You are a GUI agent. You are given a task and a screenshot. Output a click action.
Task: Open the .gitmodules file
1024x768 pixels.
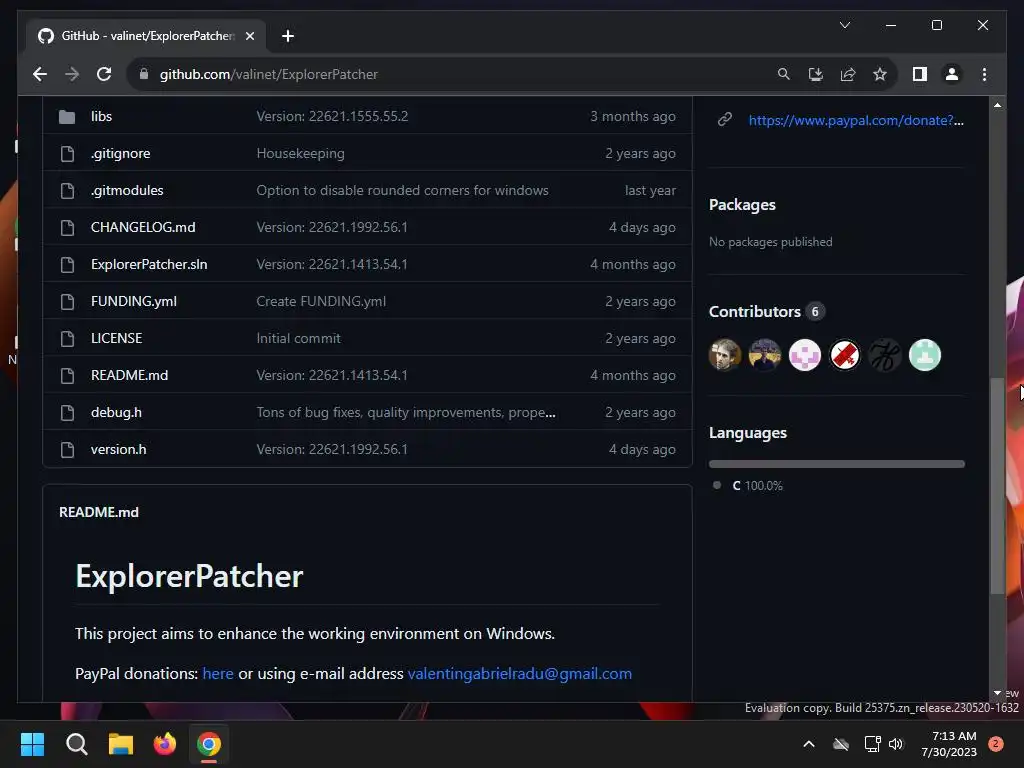click(127, 191)
